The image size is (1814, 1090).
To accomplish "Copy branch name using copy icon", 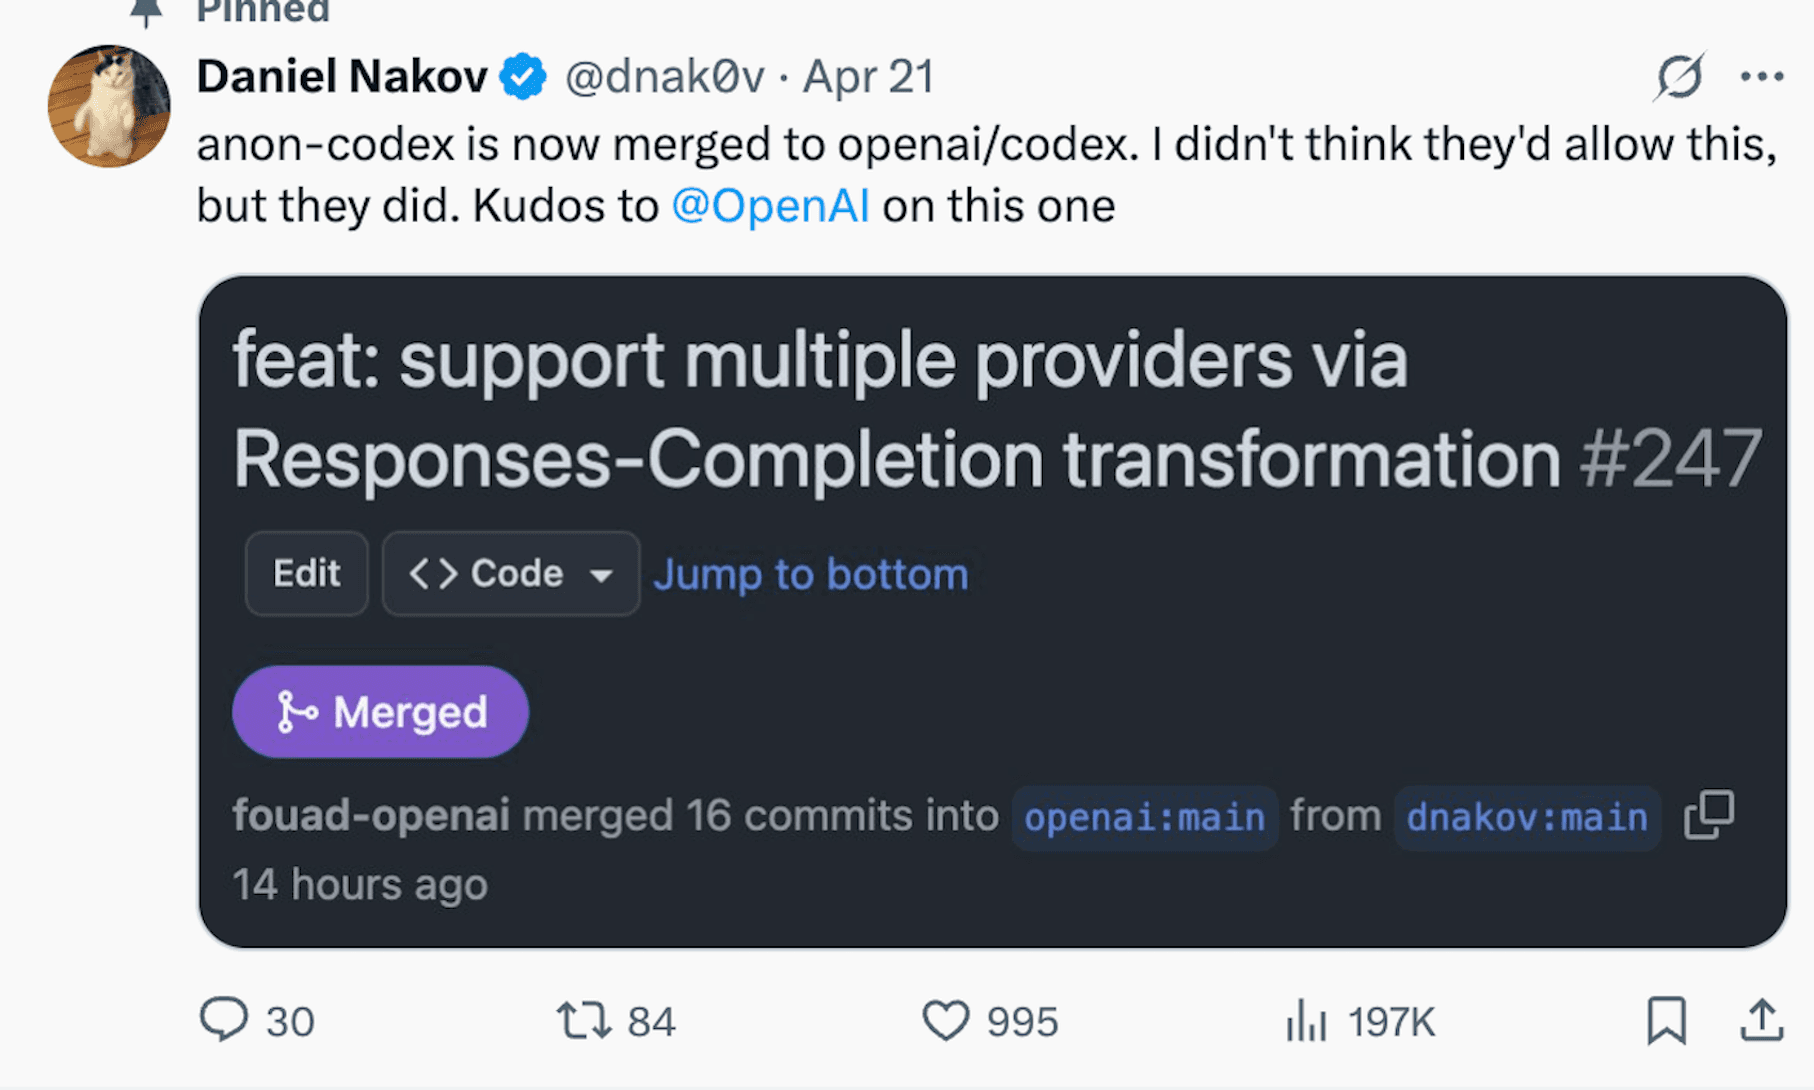I will 1709,815.
